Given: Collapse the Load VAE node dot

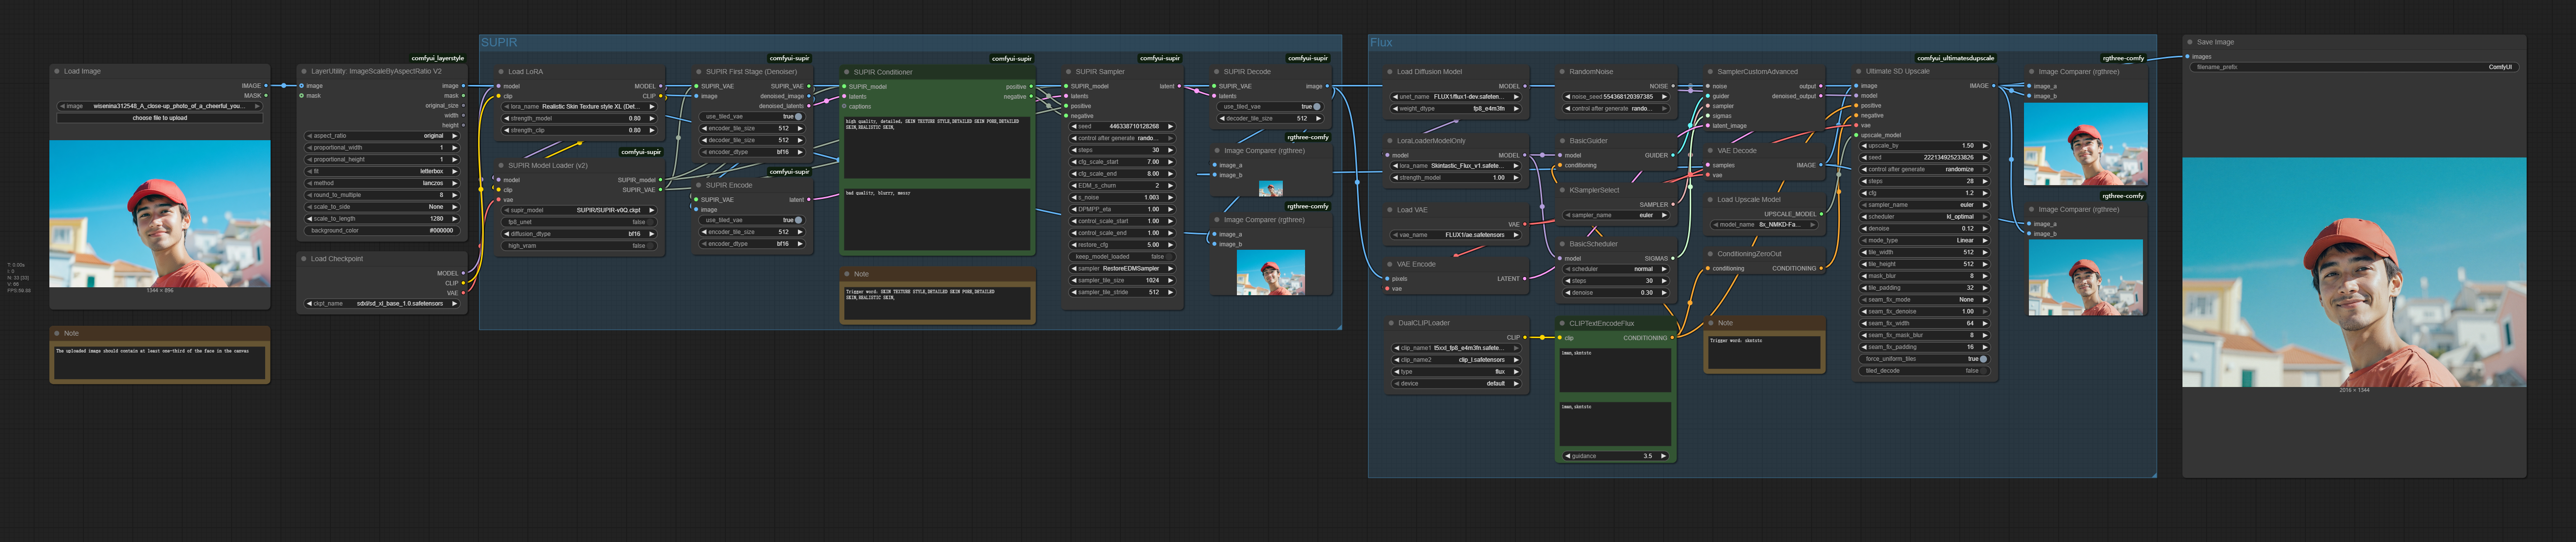Looking at the screenshot, I should (1389, 210).
